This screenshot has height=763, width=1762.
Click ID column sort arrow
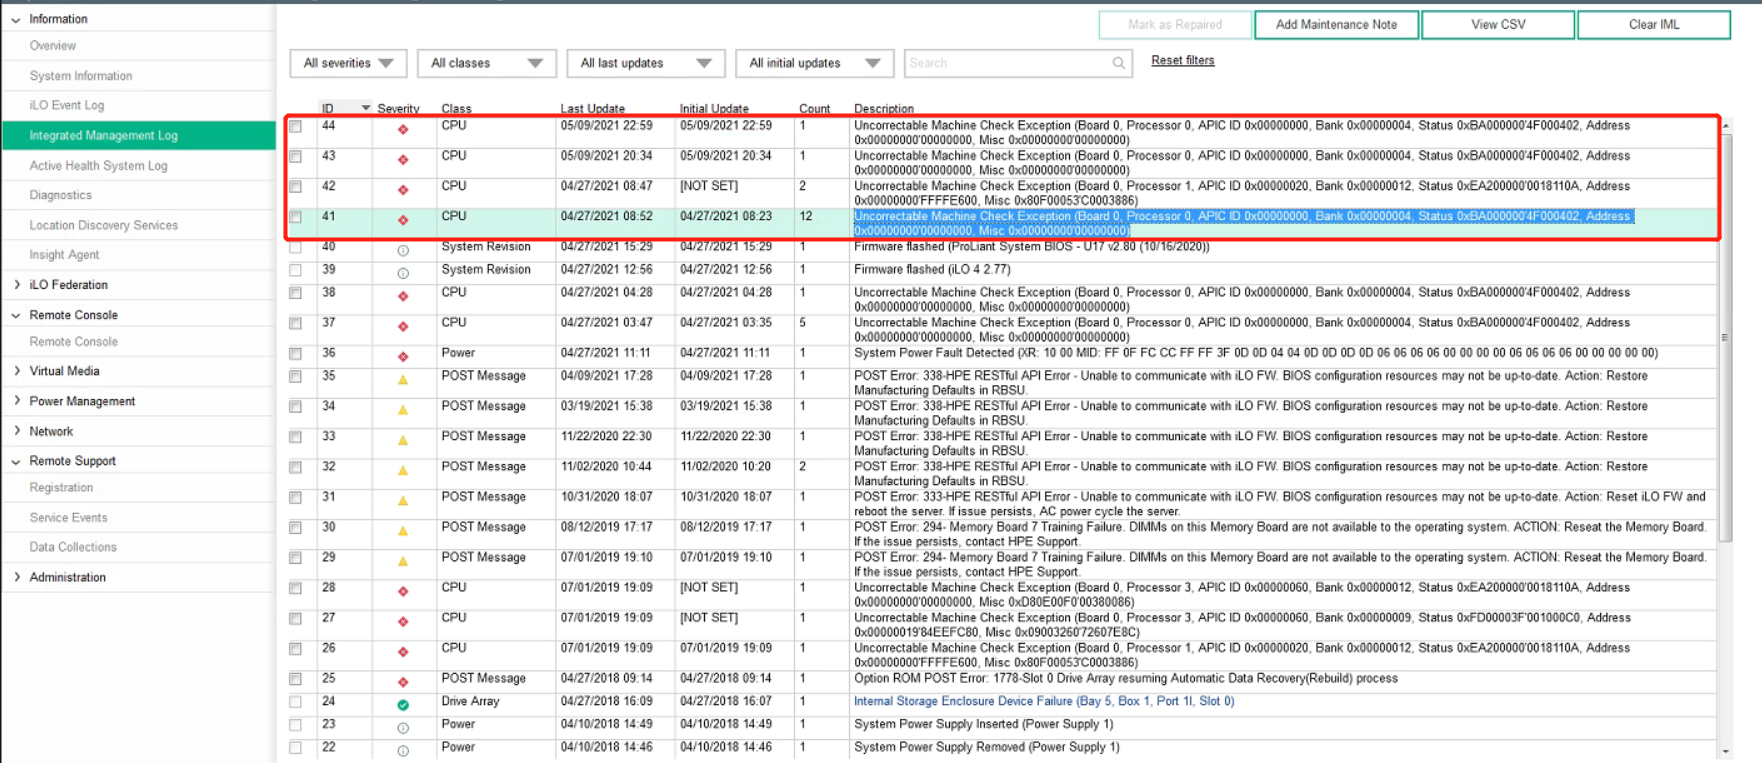tap(365, 108)
